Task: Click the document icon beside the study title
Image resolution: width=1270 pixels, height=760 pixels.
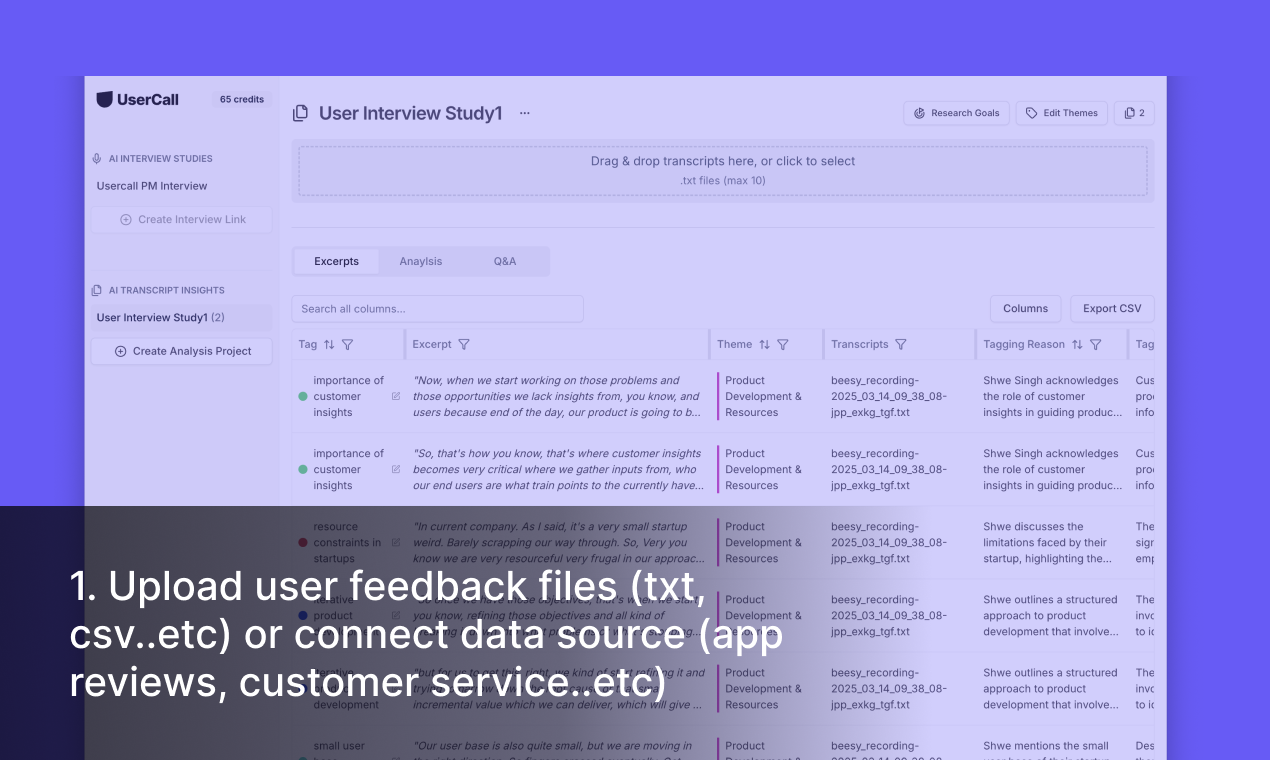Action: [300, 113]
